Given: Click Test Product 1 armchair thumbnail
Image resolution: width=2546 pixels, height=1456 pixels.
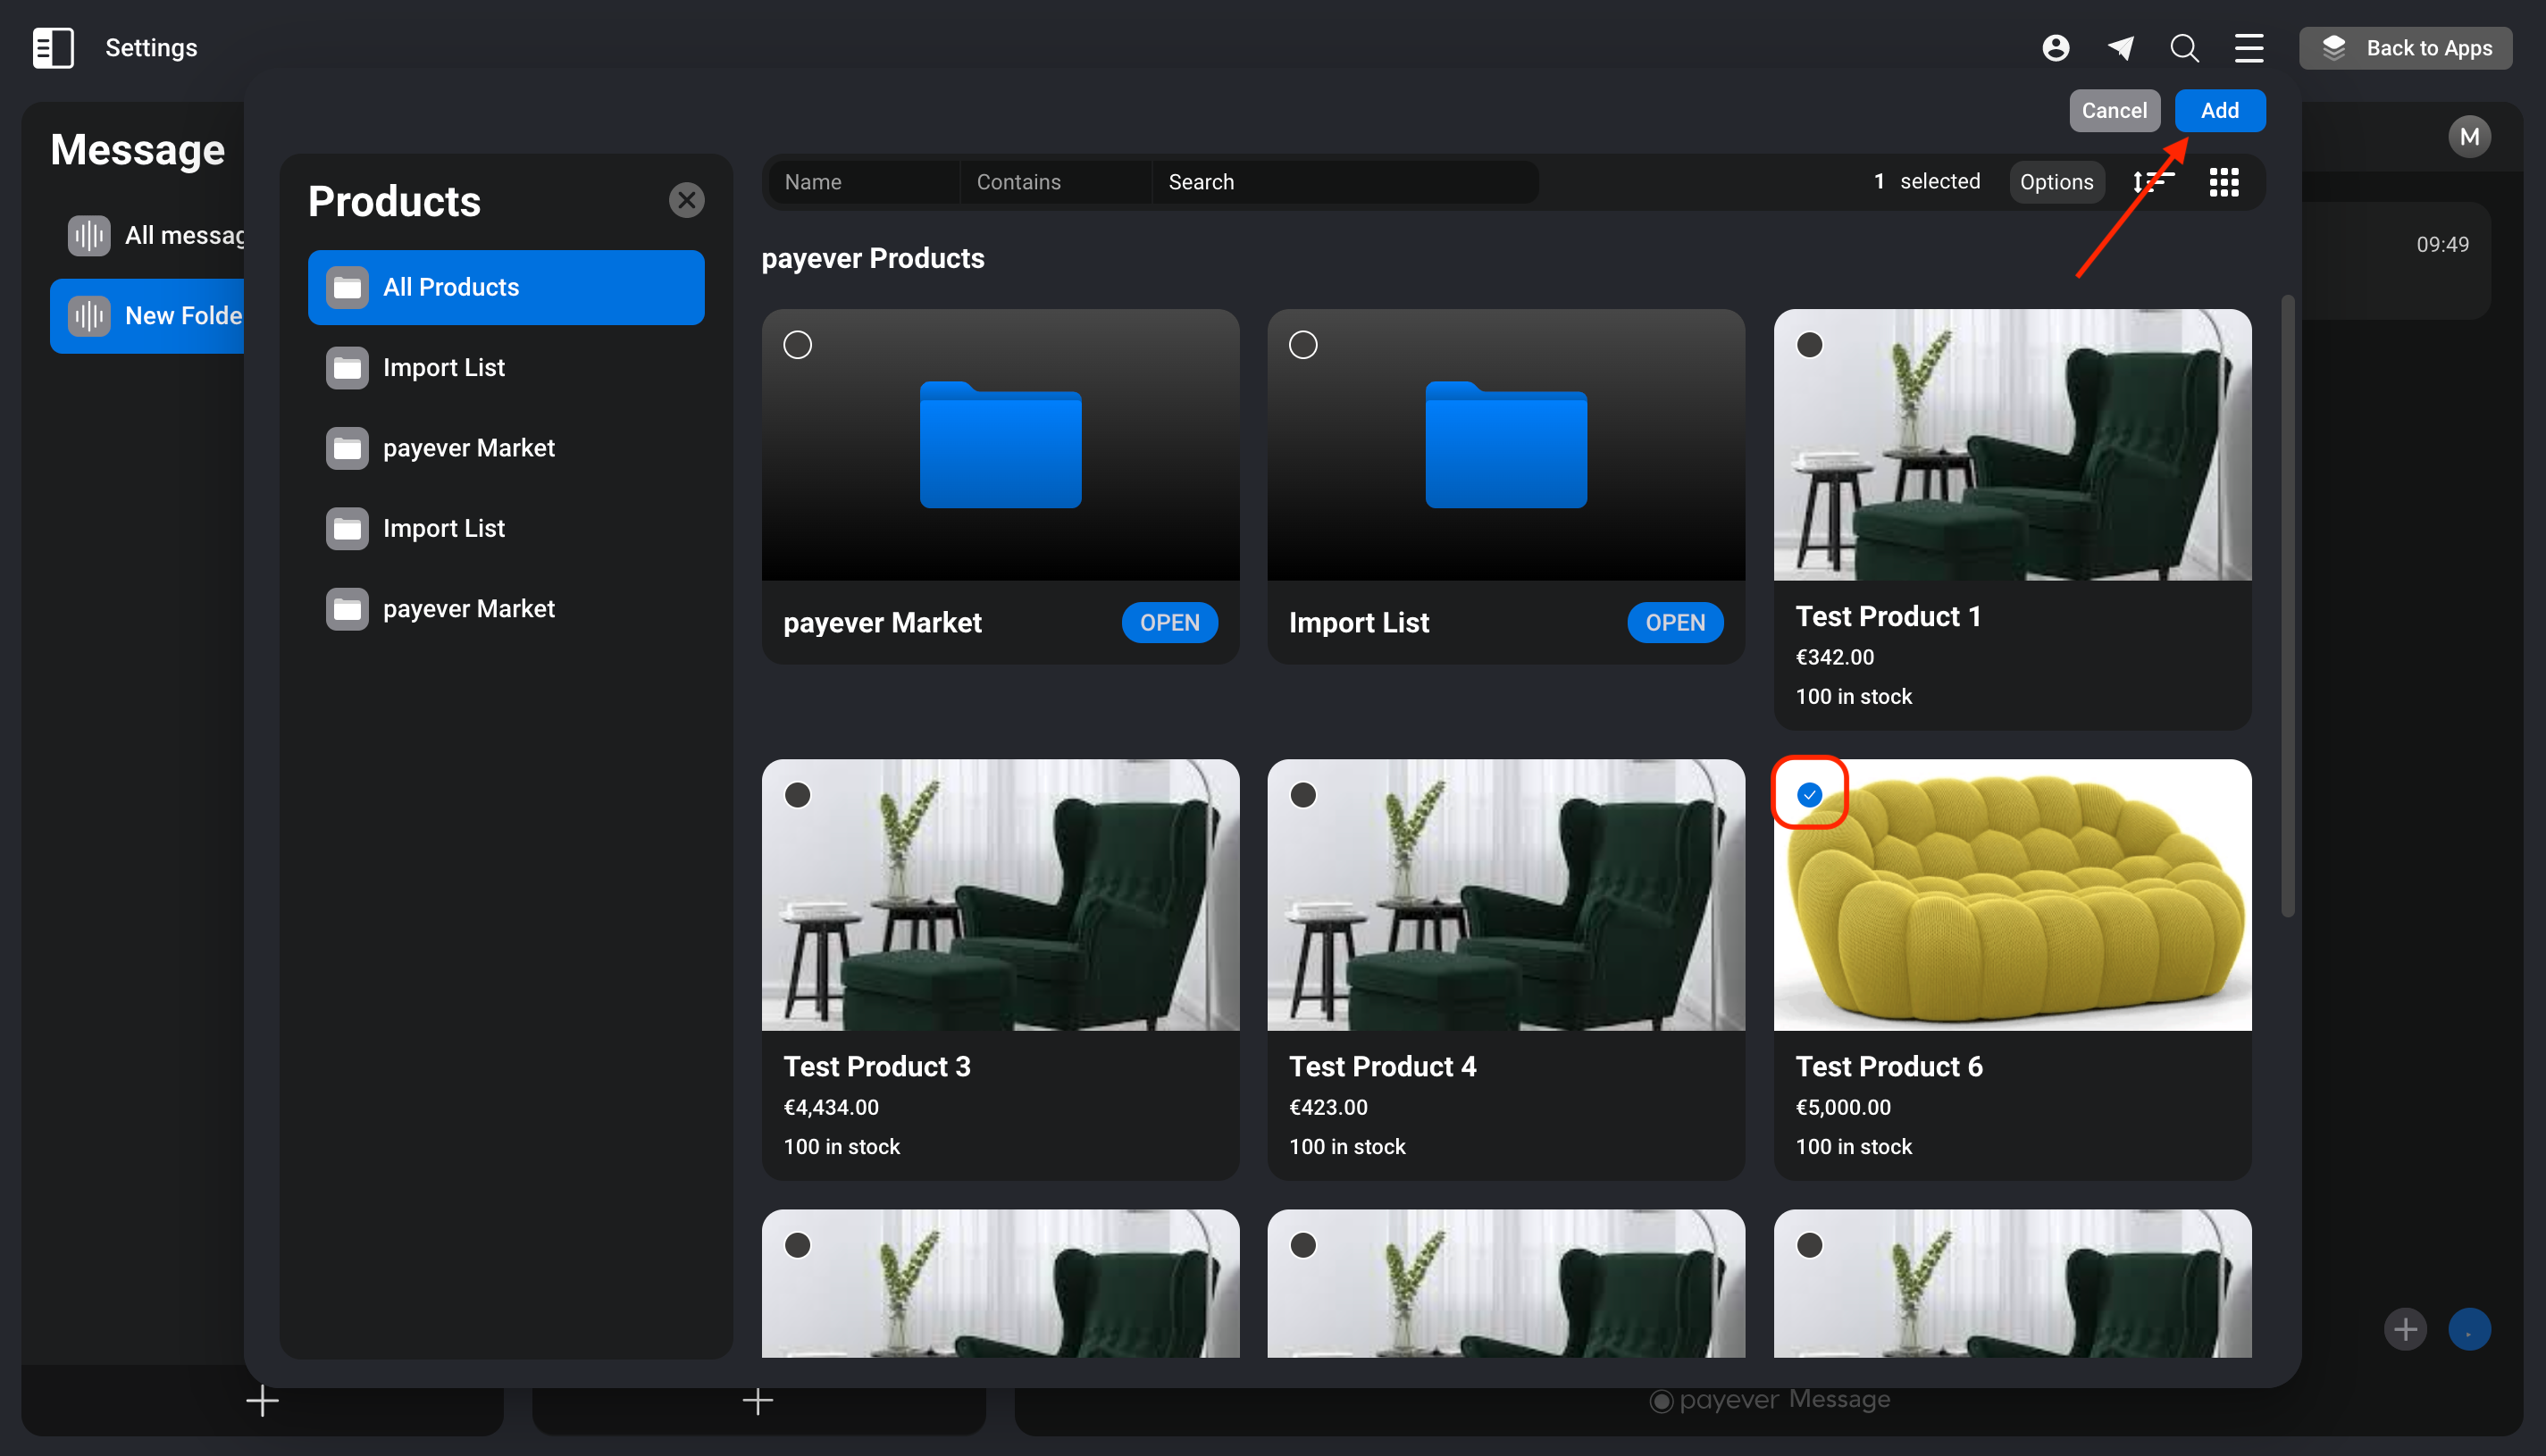Looking at the screenshot, I should [2012, 445].
